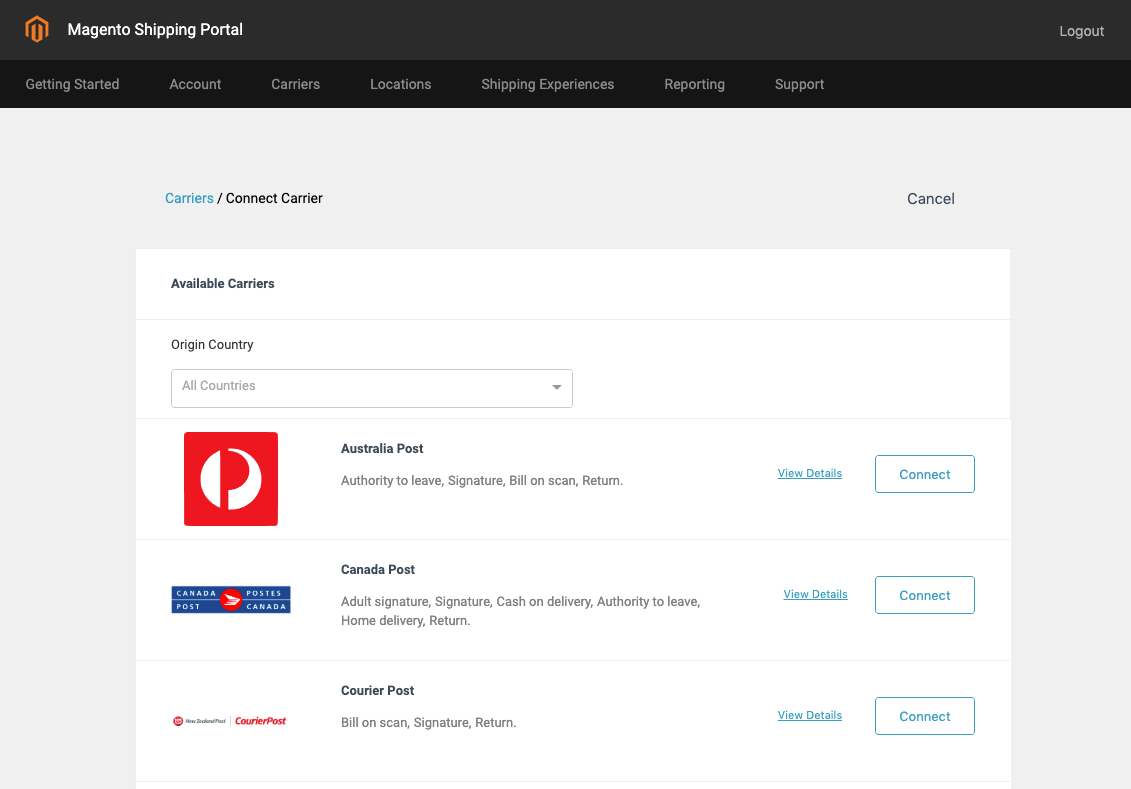Click the Origin Country label

pos(212,345)
